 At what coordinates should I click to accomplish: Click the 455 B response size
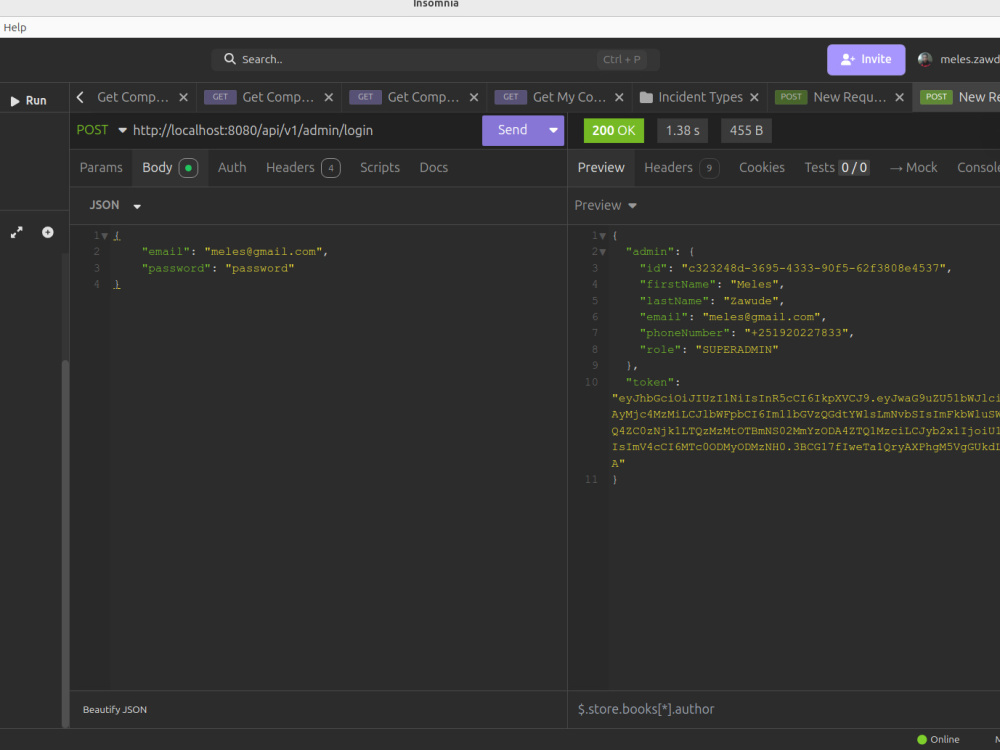click(x=746, y=131)
